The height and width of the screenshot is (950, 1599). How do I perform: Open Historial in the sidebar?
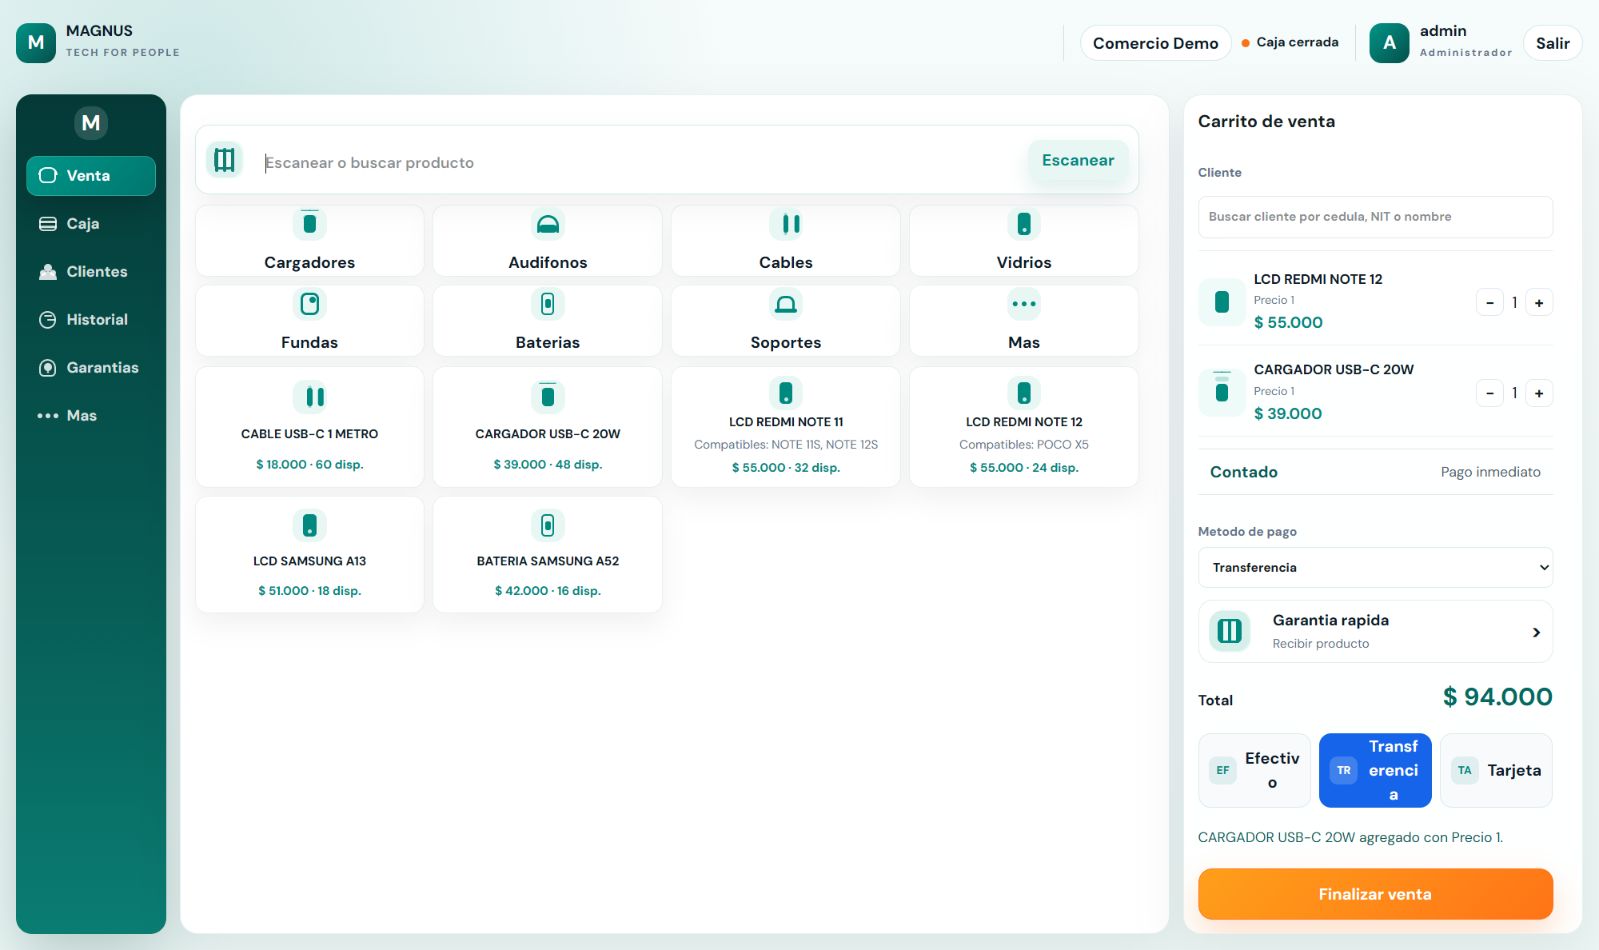91,320
